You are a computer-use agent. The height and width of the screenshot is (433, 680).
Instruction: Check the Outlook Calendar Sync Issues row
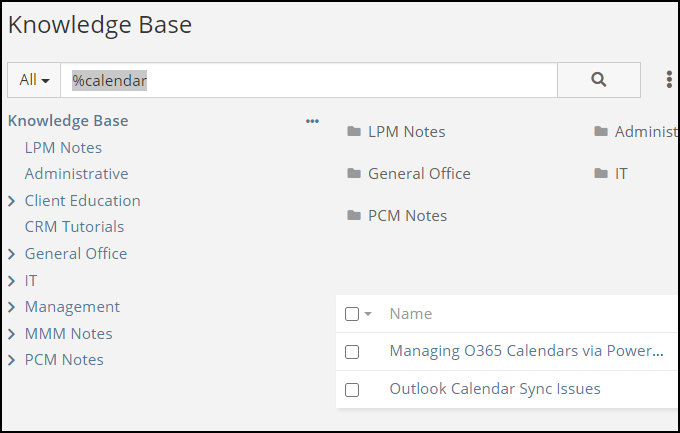[352, 390]
